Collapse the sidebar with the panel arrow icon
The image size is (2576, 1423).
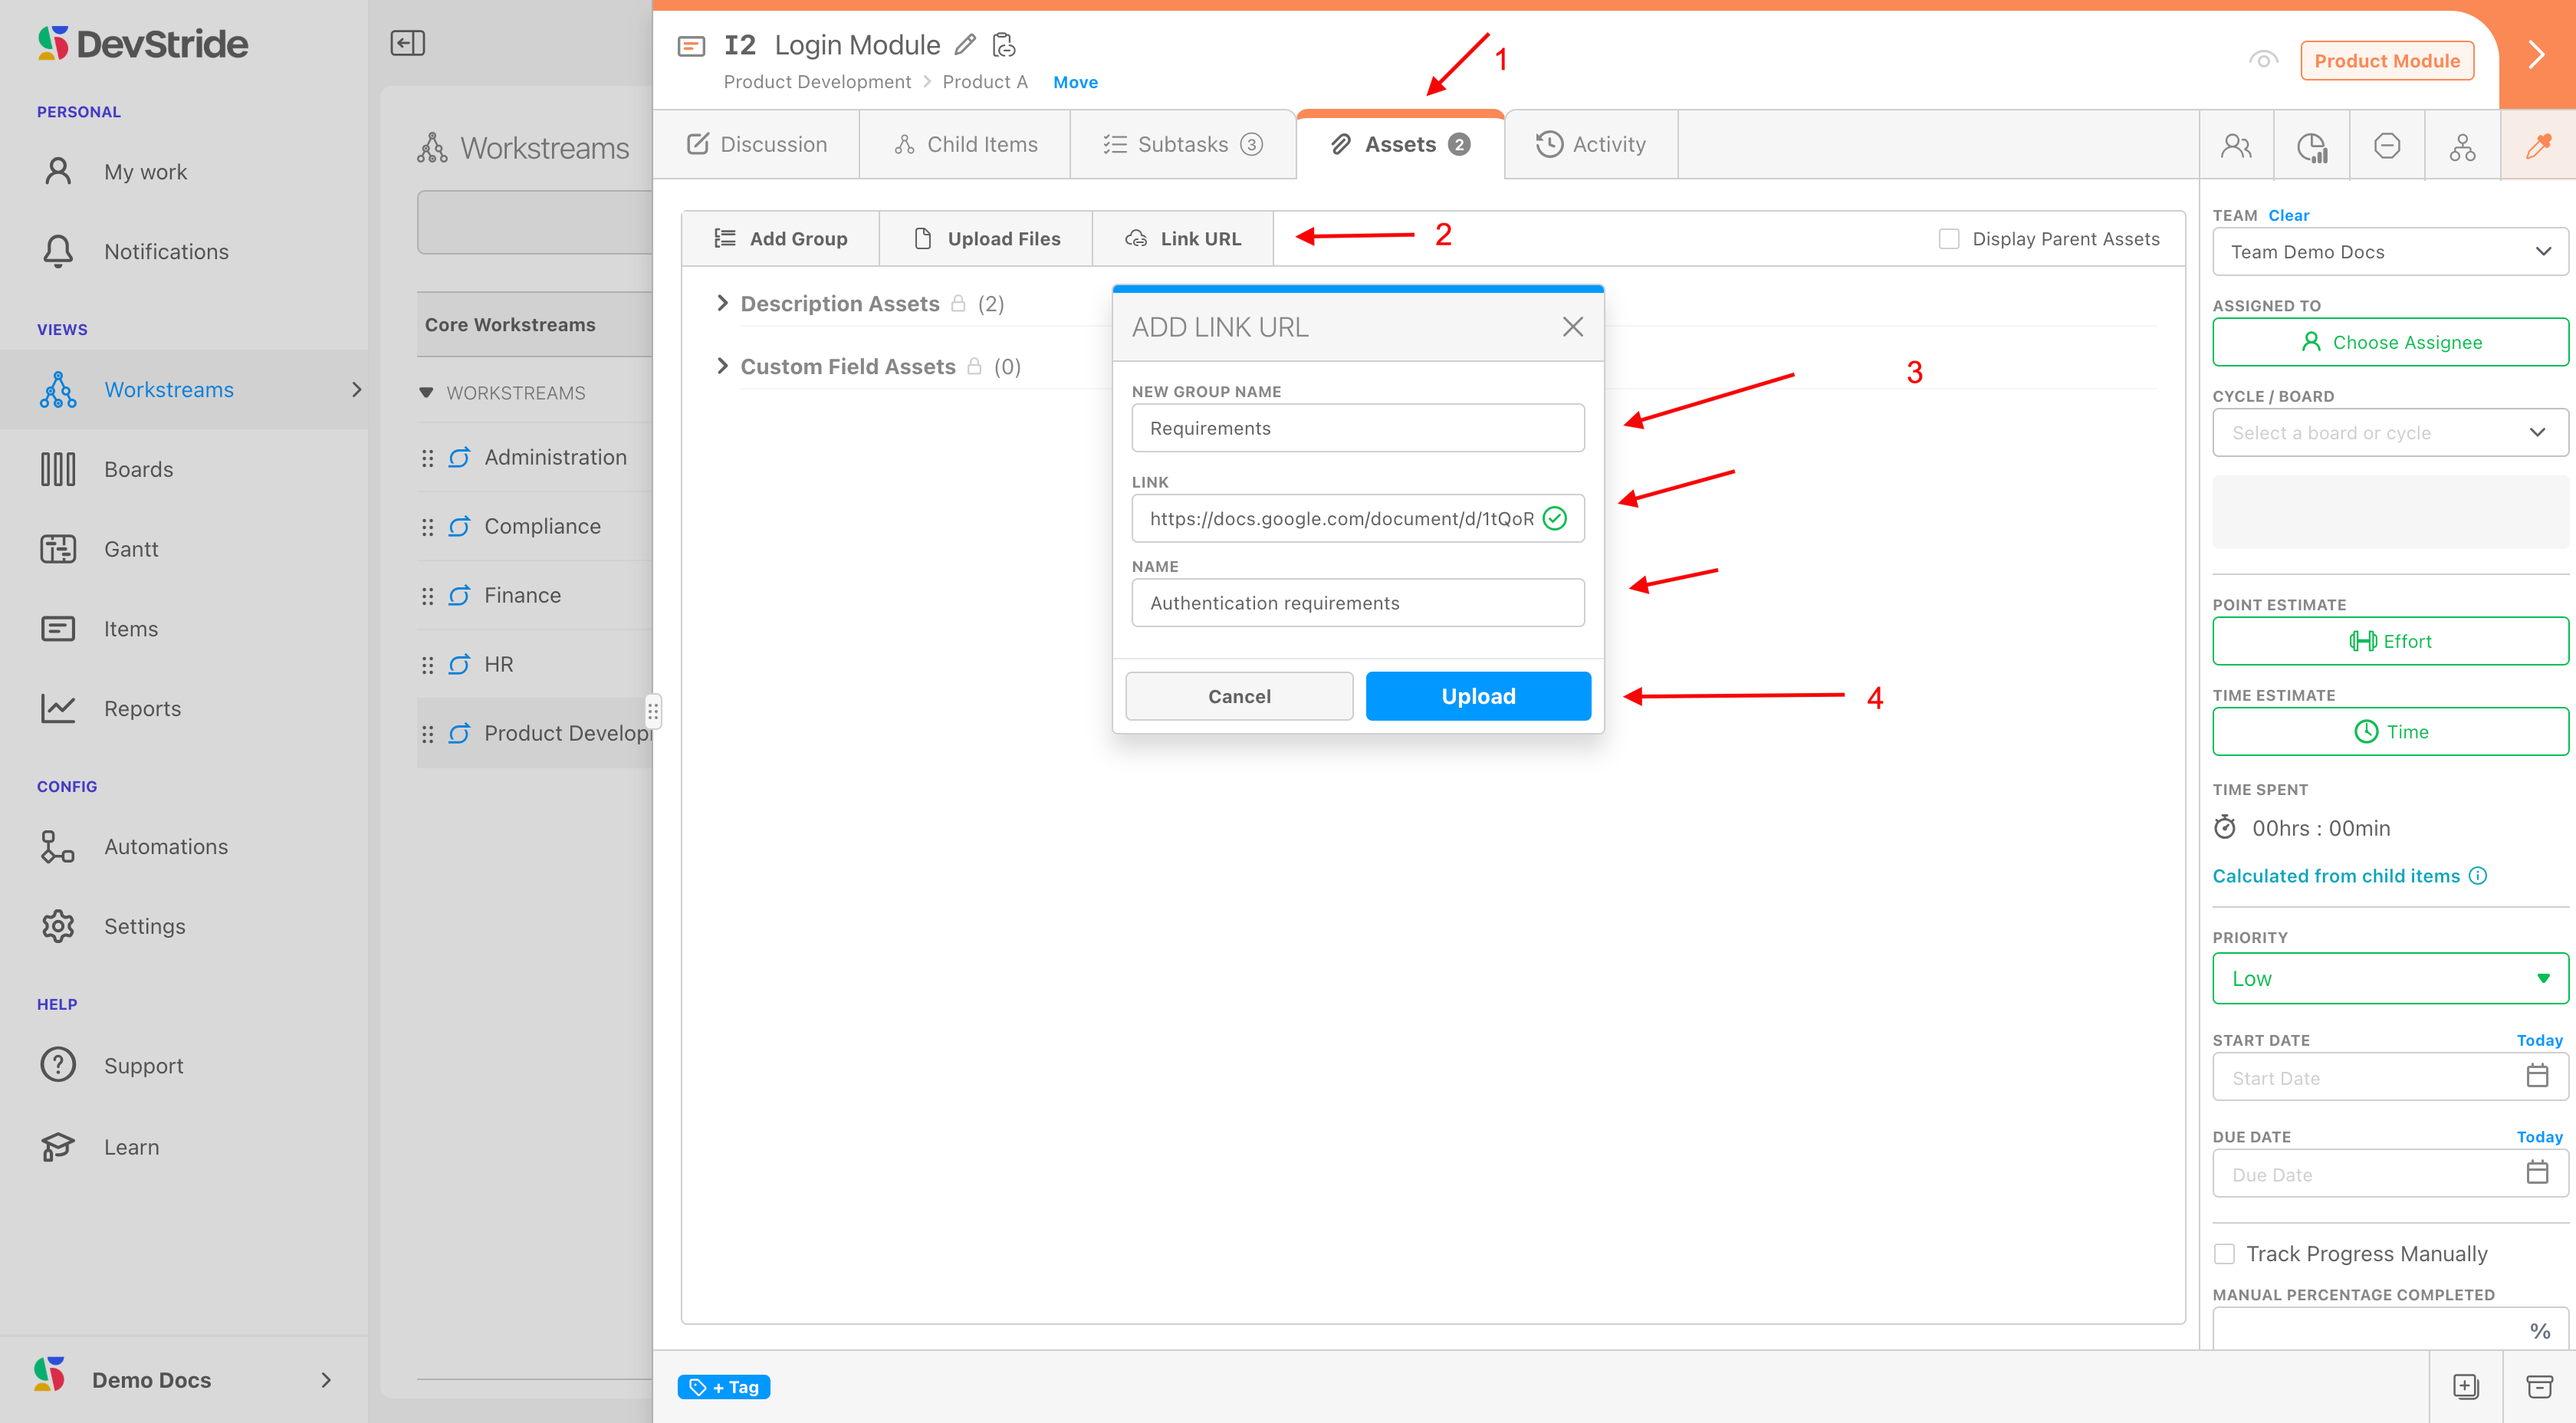coord(407,43)
